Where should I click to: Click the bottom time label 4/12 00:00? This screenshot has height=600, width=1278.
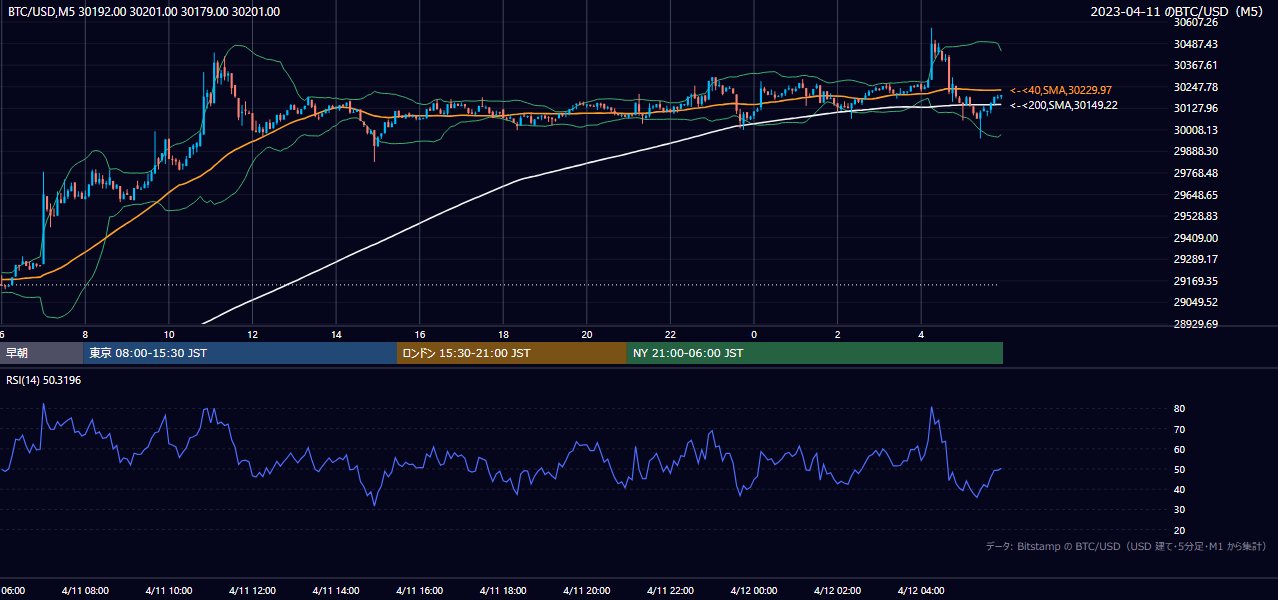(754, 591)
